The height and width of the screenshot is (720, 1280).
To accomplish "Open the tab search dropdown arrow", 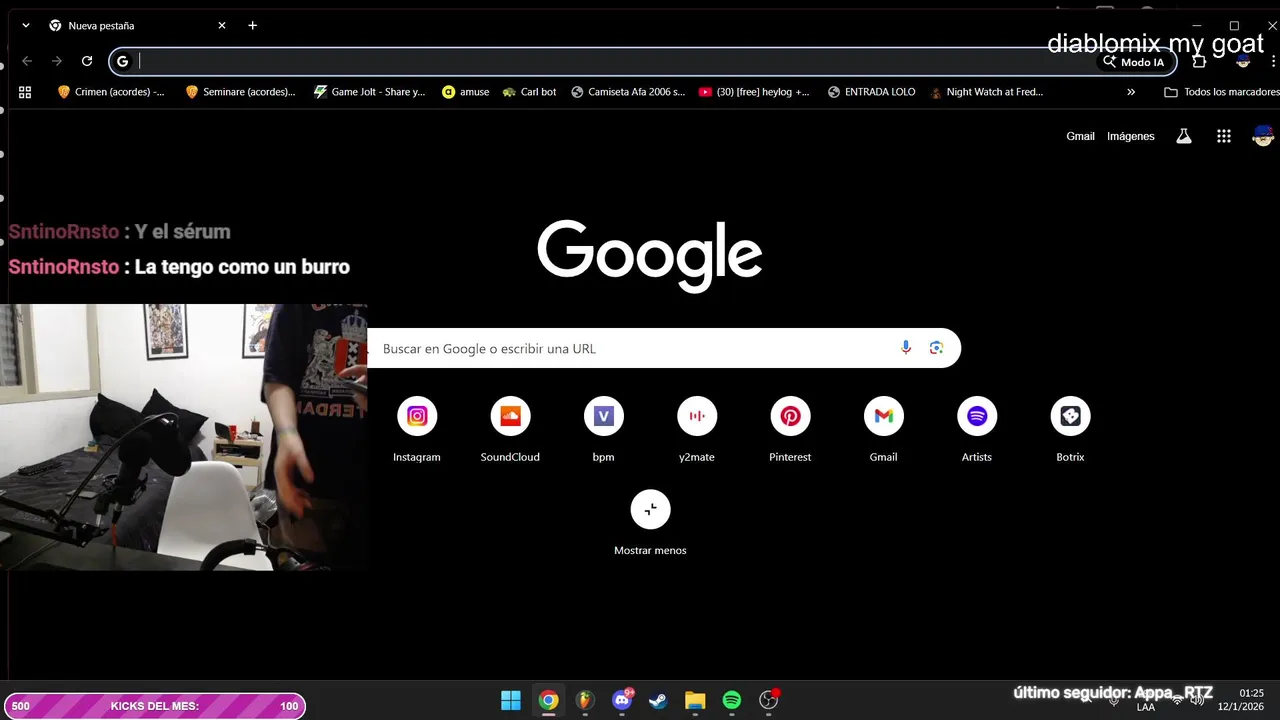I will coord(25,25).
